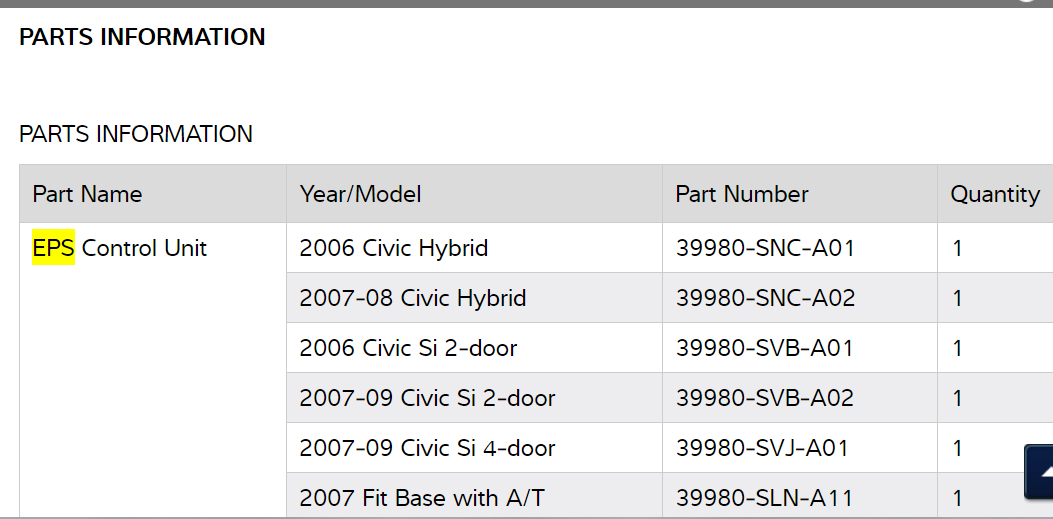Click the 2007-09 Civic Si 2-door cell
1053x519 pixels.
click(x=427, y=398)
